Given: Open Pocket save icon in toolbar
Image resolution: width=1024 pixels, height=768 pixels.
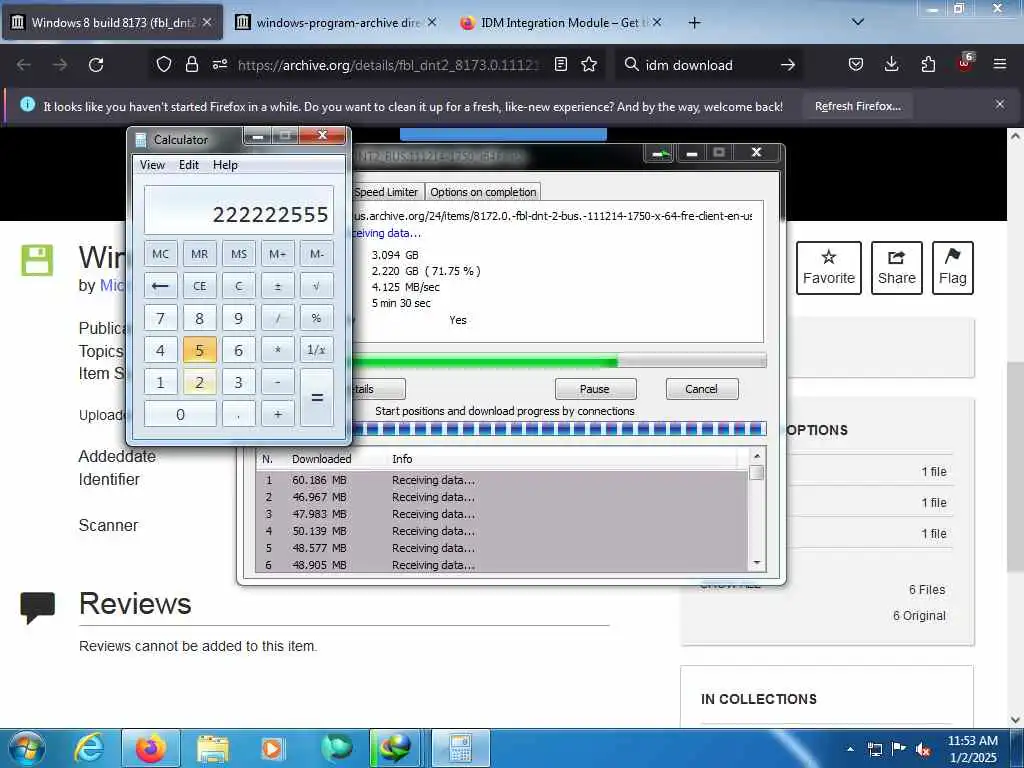Looking at the screenshot, I should click(x=856, y=64).
